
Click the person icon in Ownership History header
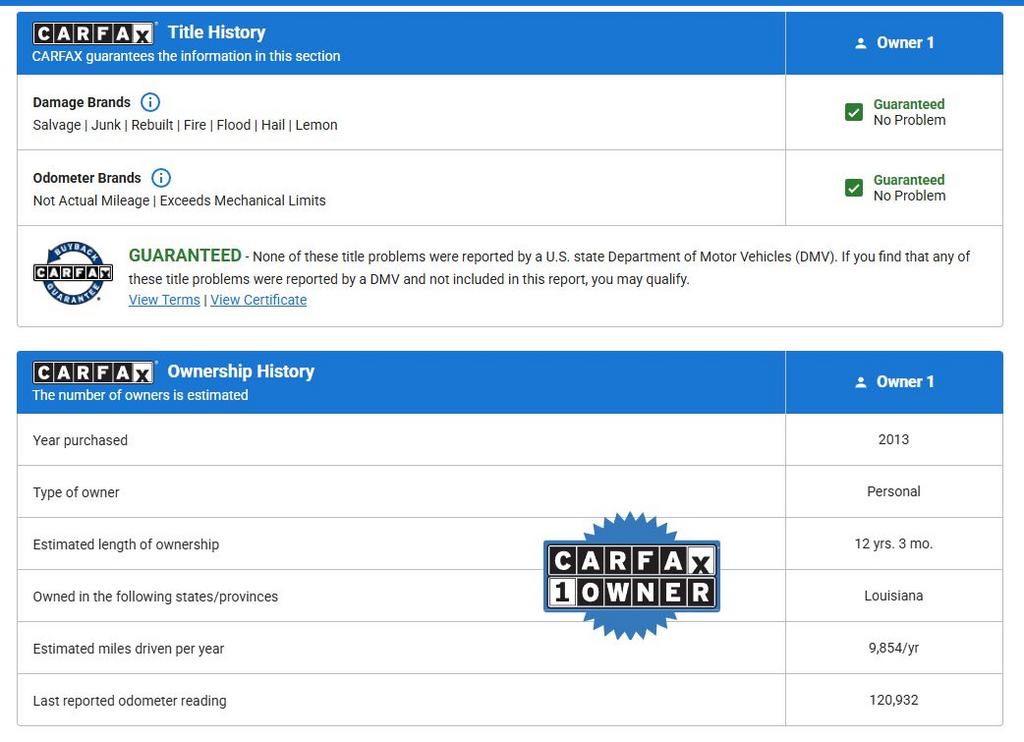coord(860,382)
